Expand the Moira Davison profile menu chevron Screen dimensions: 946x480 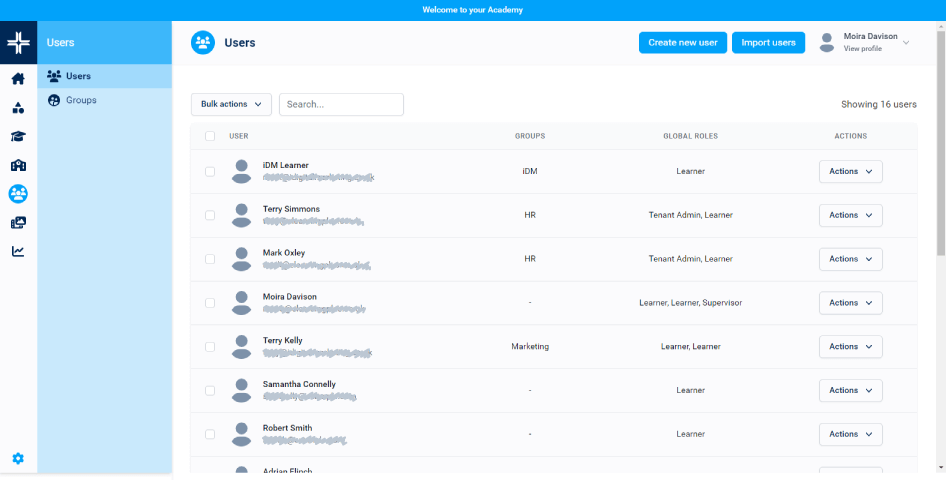pyautogui.click(x=906, y=43)
